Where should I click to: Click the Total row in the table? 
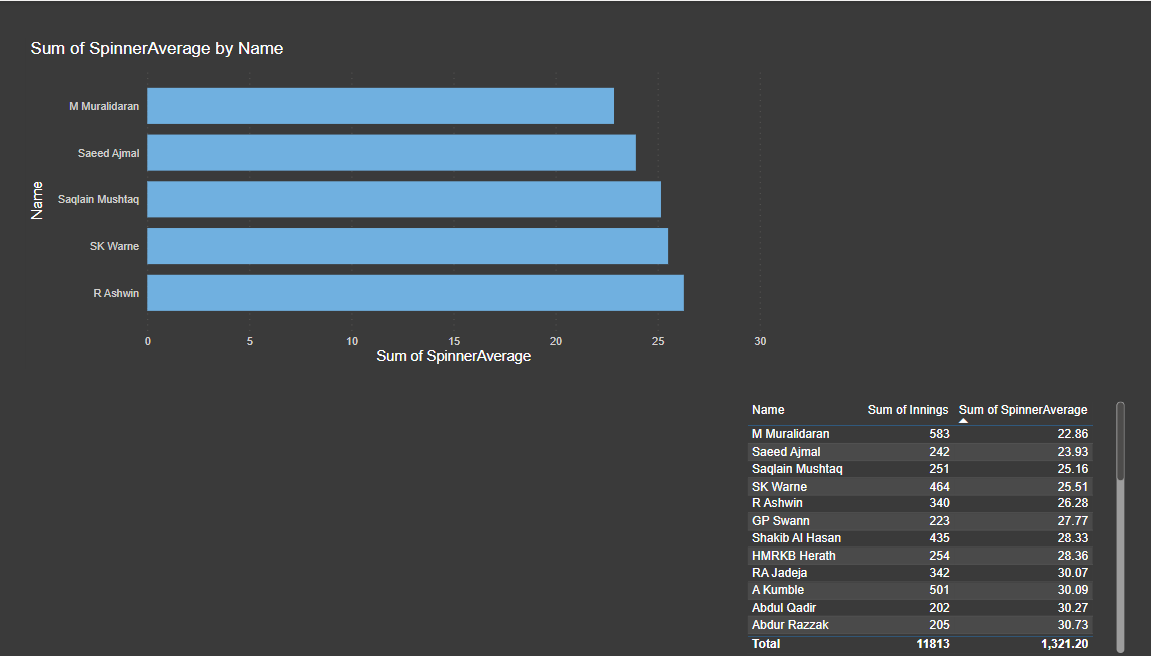coord(850,643)
